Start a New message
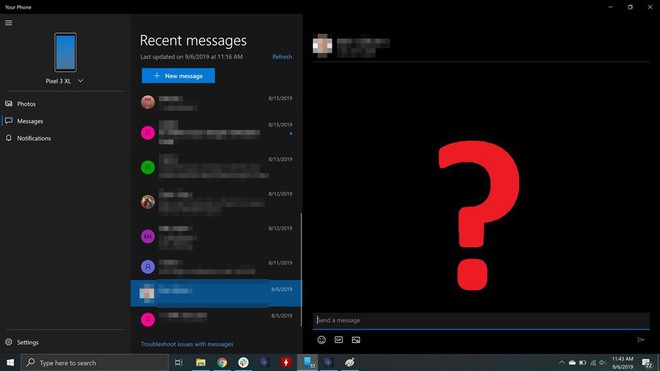This screenshot has height=371, width=660. click(x=178, y=76)
